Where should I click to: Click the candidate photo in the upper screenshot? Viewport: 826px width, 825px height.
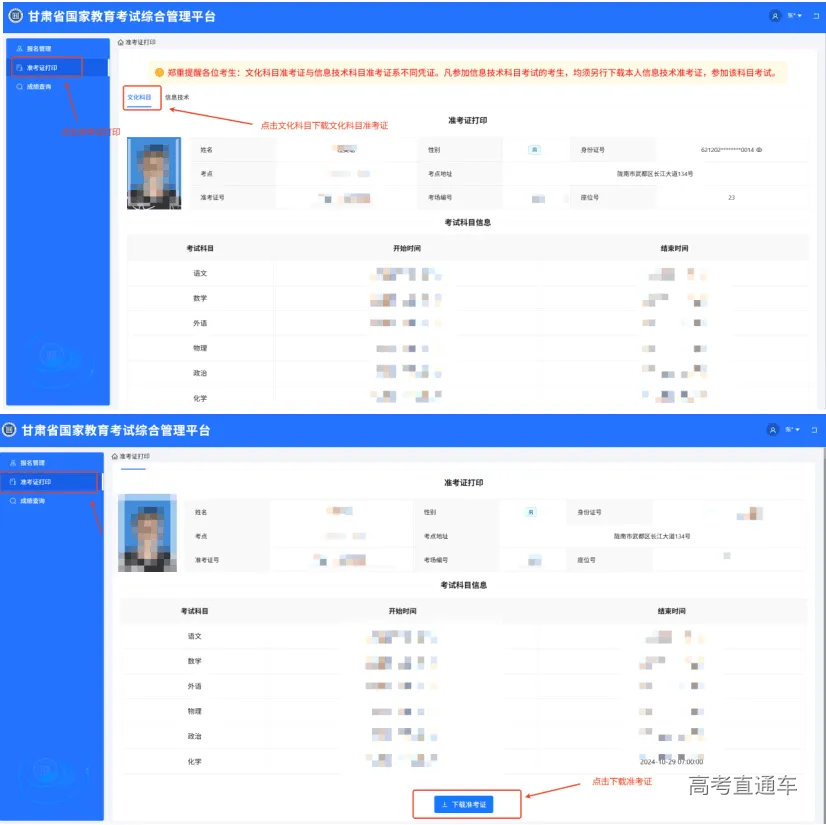pyautogui.click(x=154, y=173)
